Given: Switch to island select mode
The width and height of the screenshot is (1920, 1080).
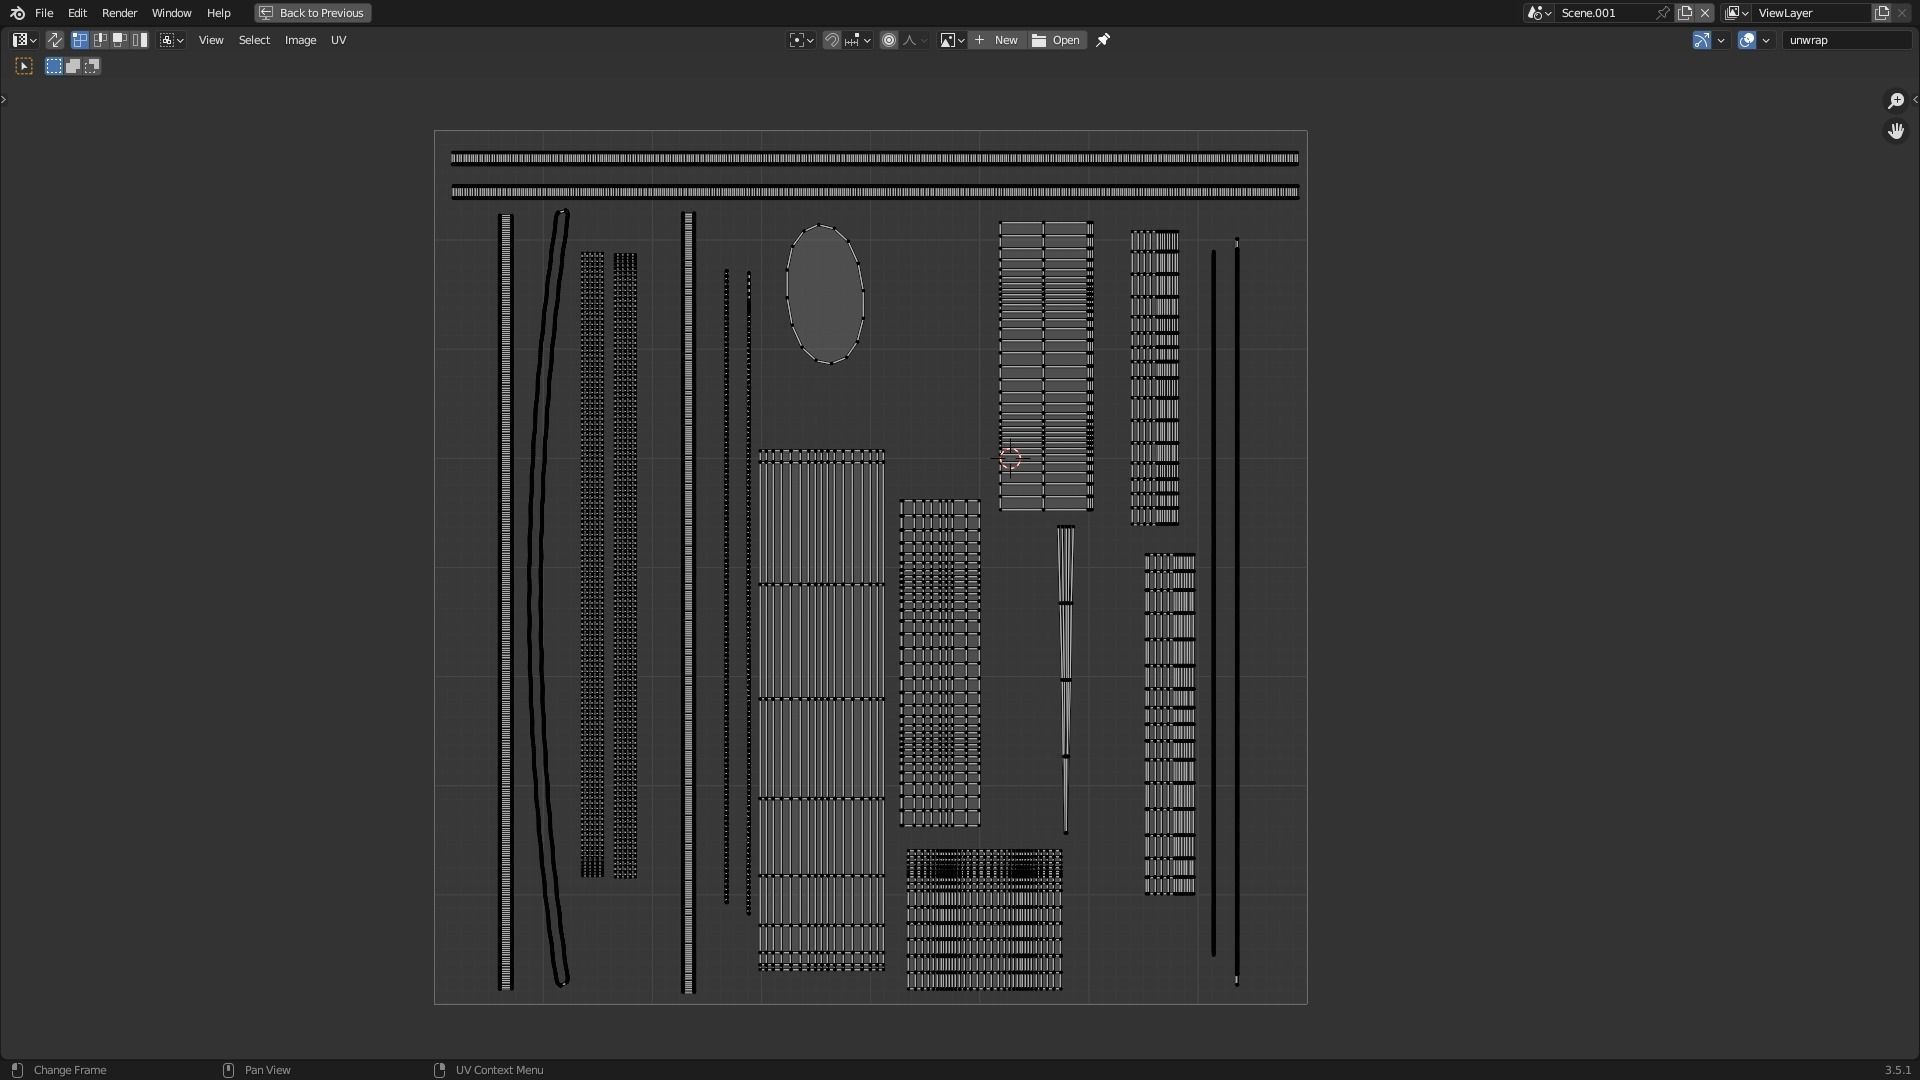Looking at the screenshot, I should pyautogui.click(x=140, y=40).
